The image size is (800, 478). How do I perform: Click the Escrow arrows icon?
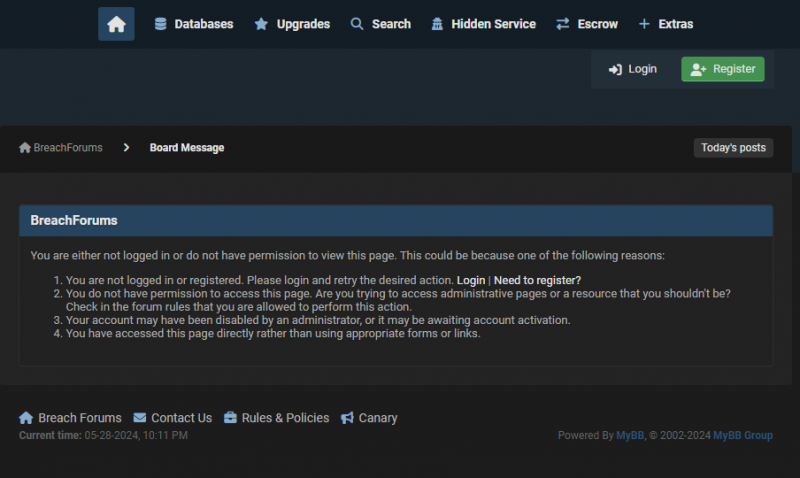click(563, 24)
